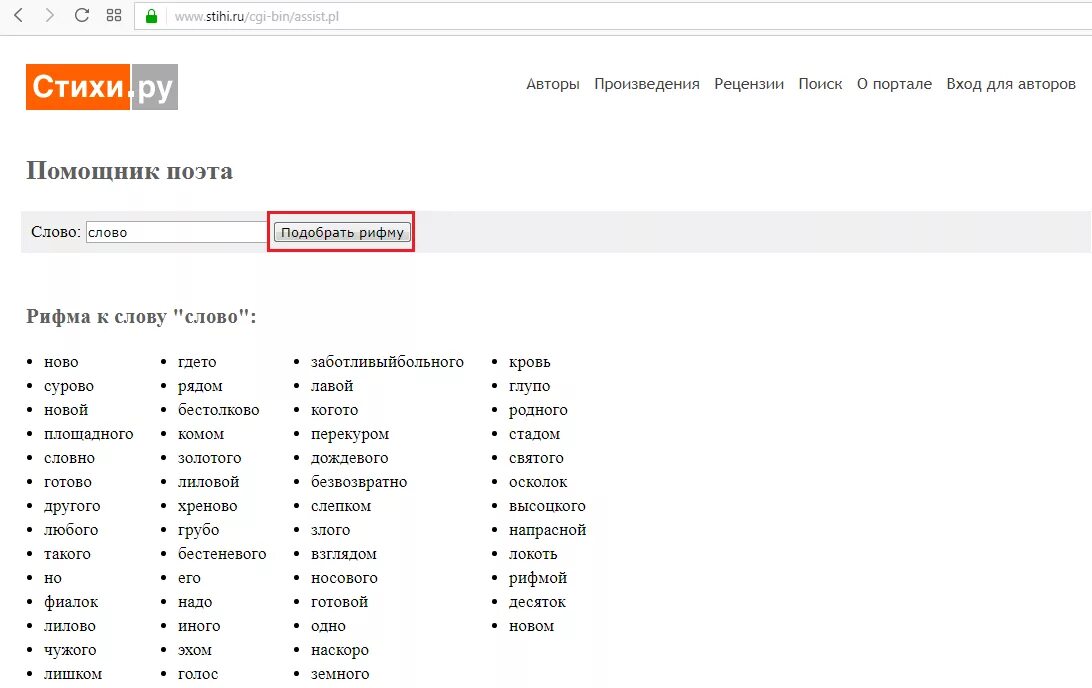
Task: Select rhyme word "осколок"
Action: click(x=538, y=482)
